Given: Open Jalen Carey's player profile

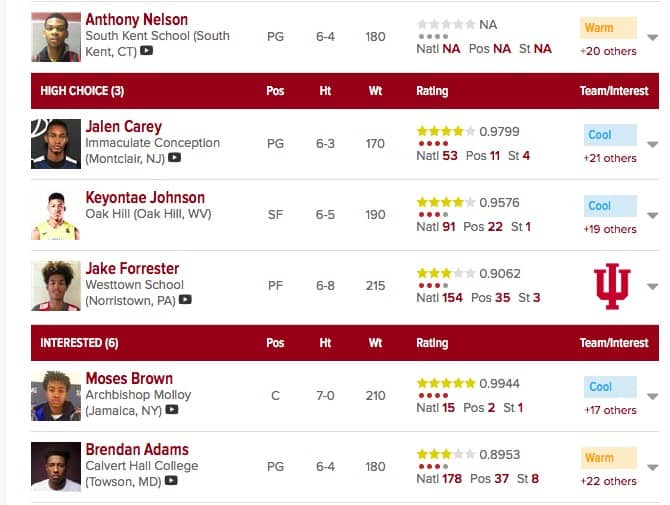Looking at the screenshot, I should 123,127.
